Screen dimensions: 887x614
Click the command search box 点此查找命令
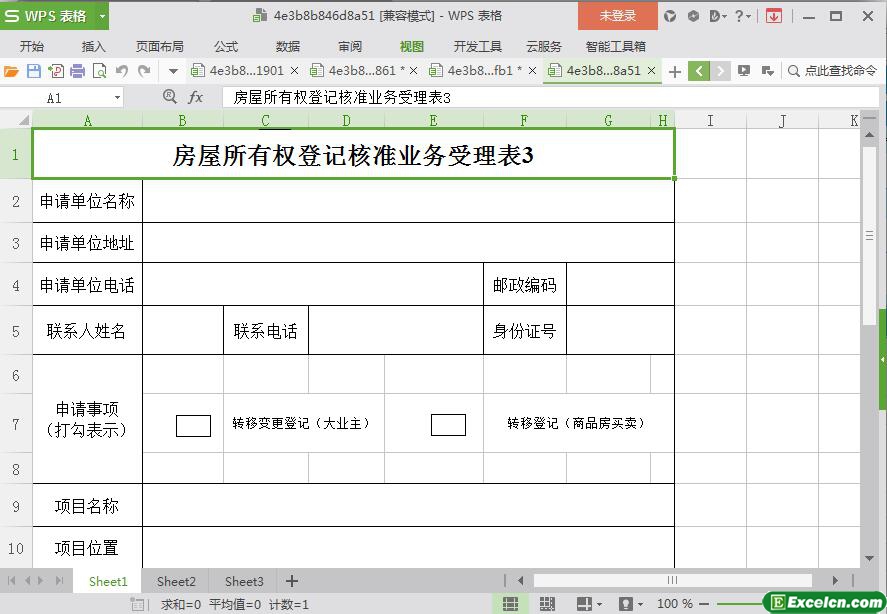[833, 71]
